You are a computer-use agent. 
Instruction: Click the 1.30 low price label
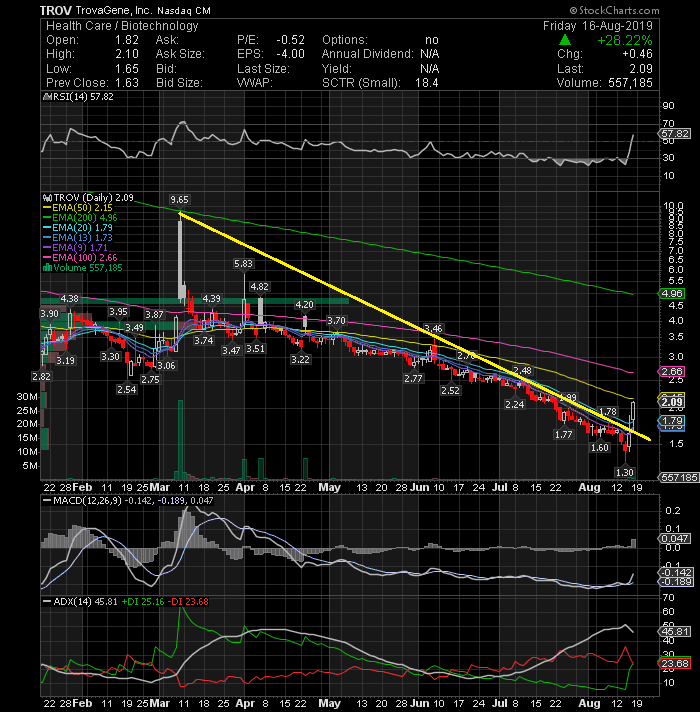tap(625, 472)
